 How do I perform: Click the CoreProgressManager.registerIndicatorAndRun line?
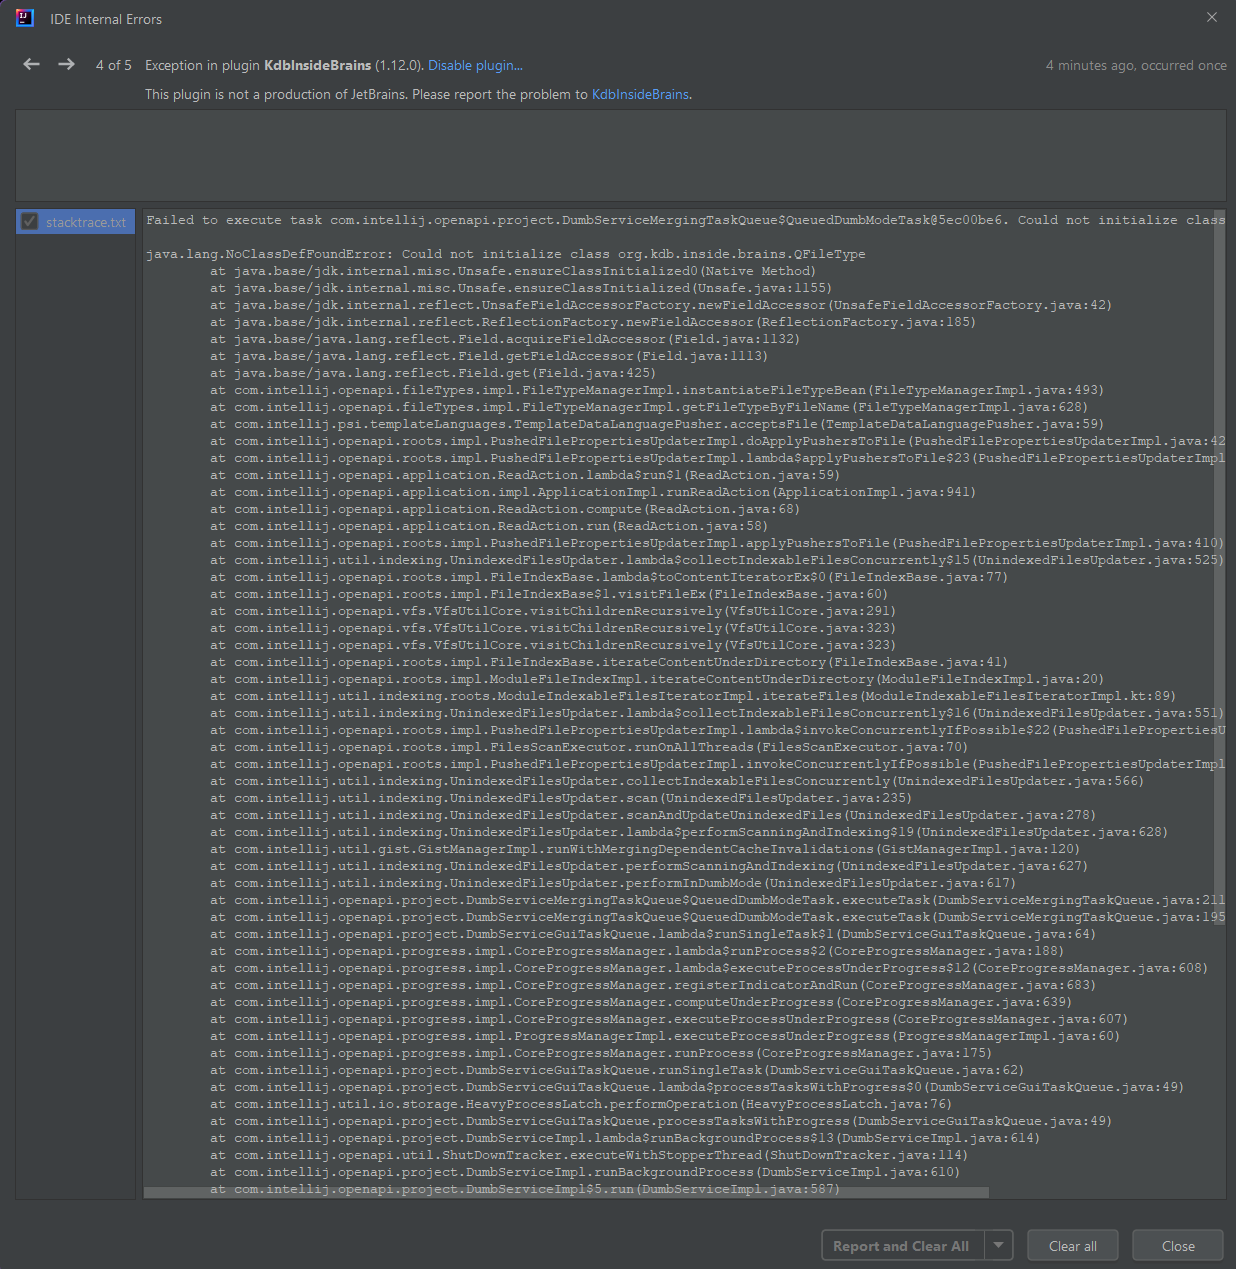653,985
